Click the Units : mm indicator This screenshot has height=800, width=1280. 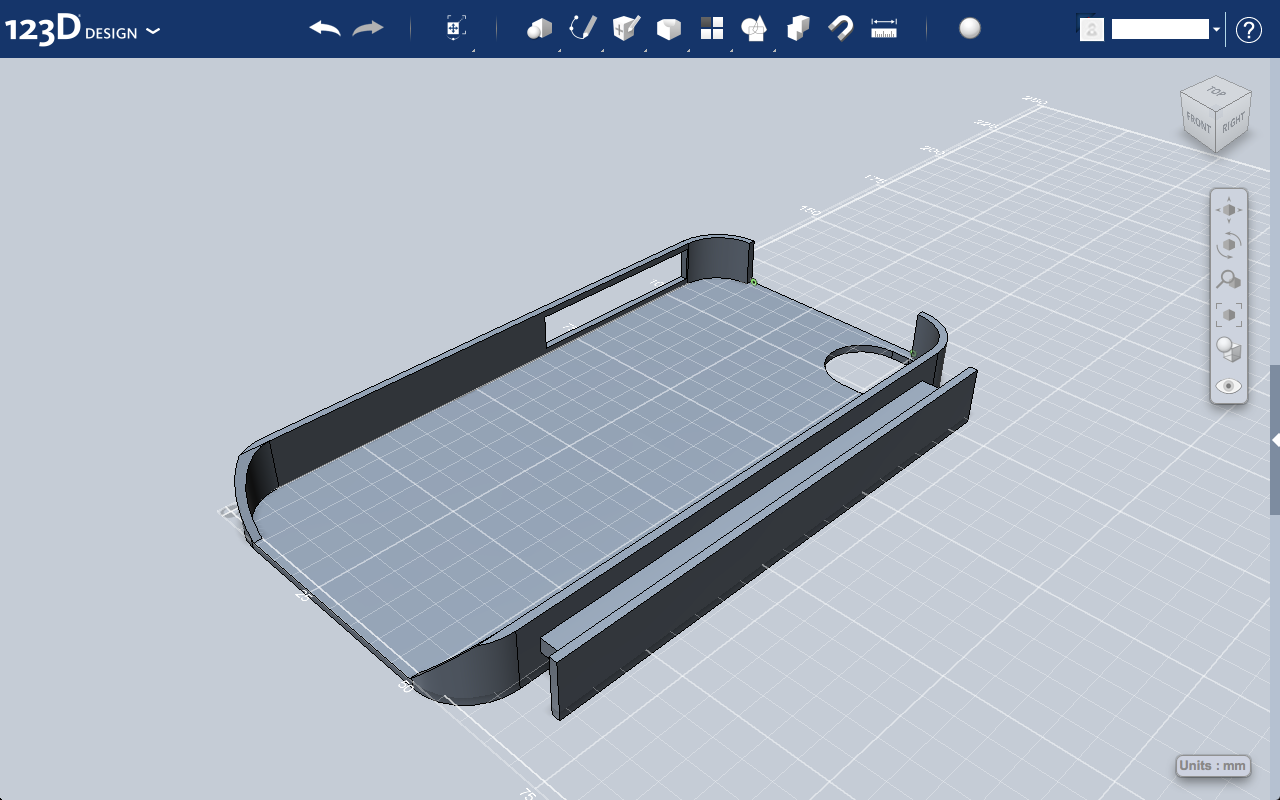[x=1212, y=765]
